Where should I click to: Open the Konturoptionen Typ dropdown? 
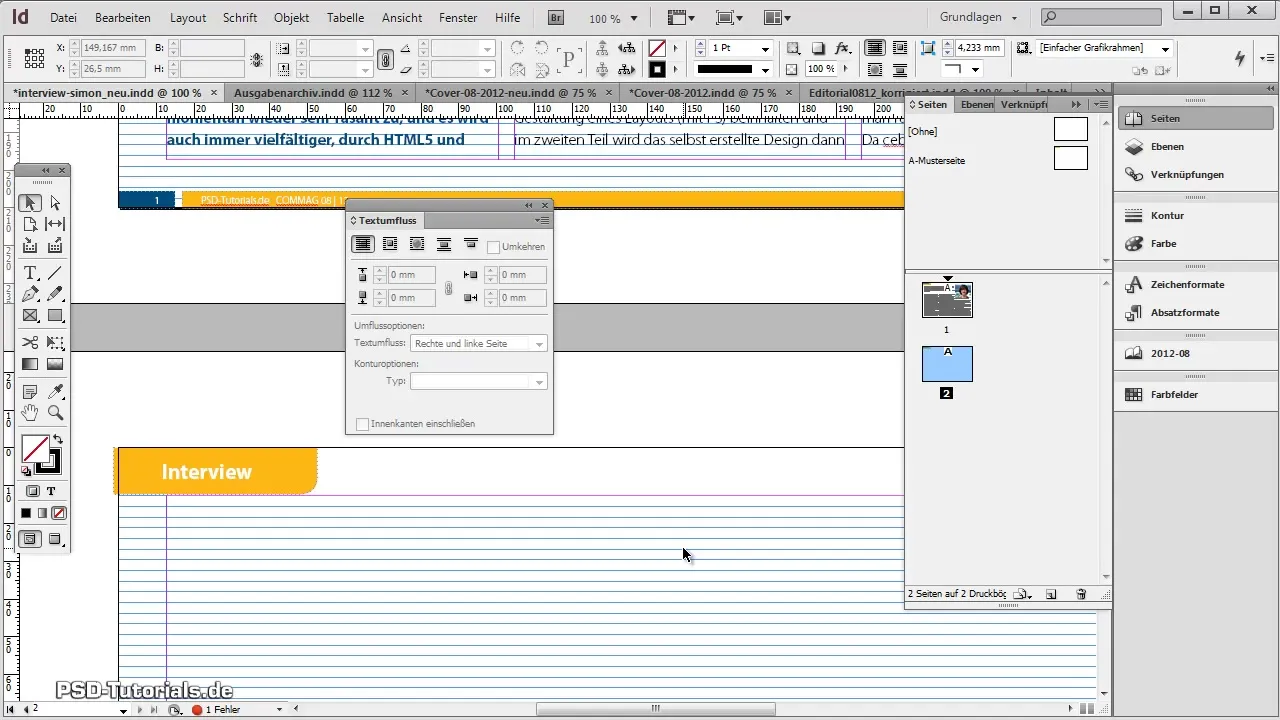(x=479, y=381)
